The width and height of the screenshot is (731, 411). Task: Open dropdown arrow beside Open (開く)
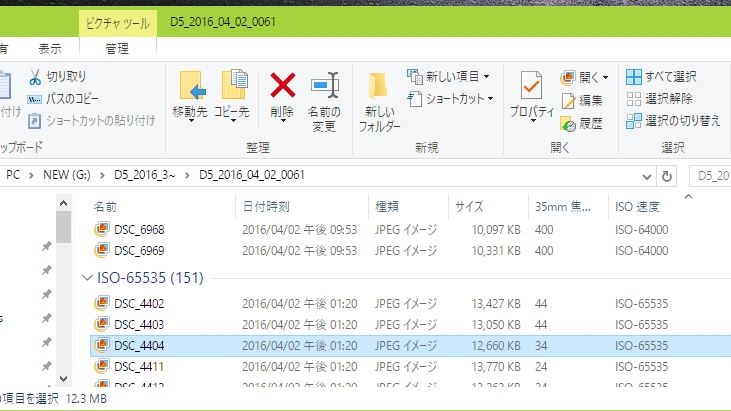[x=605, y=77]
